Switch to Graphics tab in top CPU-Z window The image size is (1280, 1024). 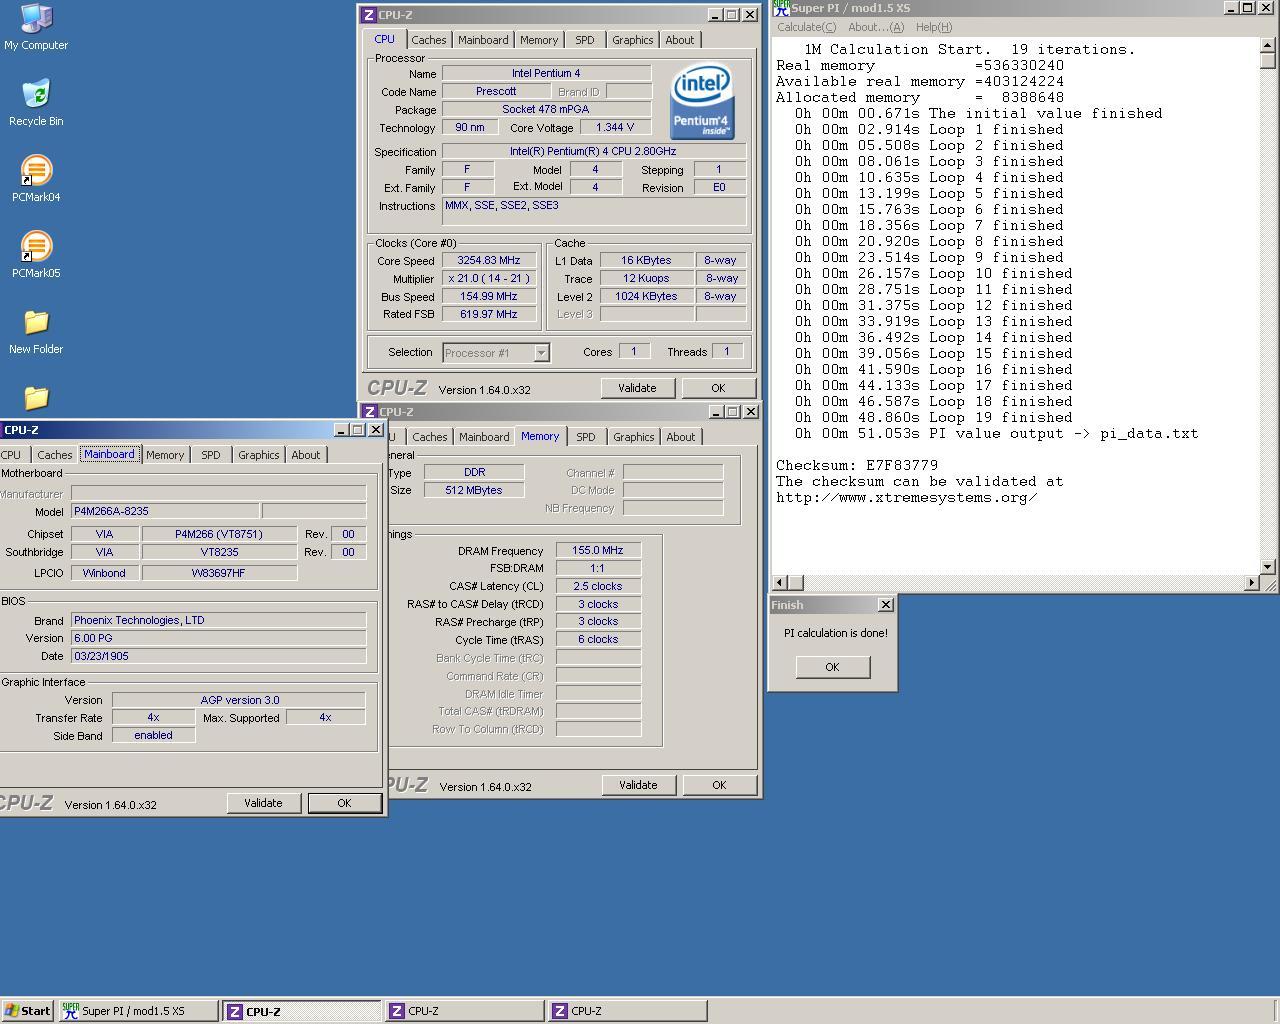point(633,40)
